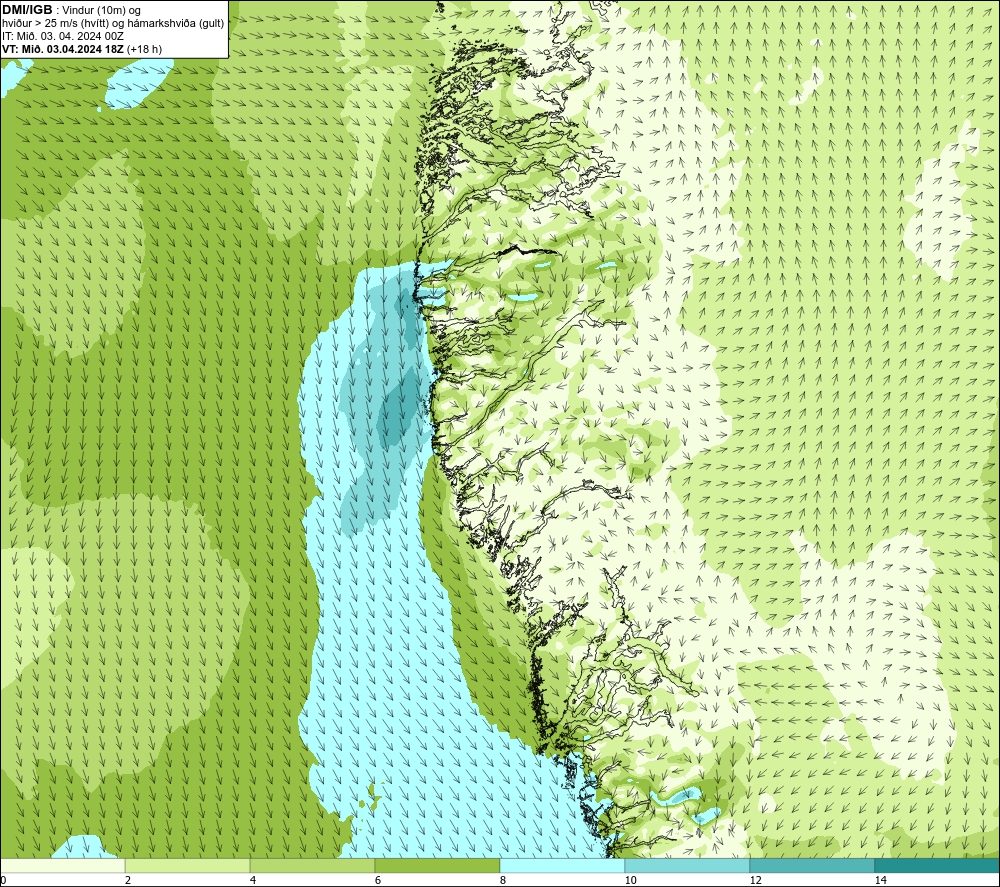Click the light green 2–4 legend segment

(188, 866)
